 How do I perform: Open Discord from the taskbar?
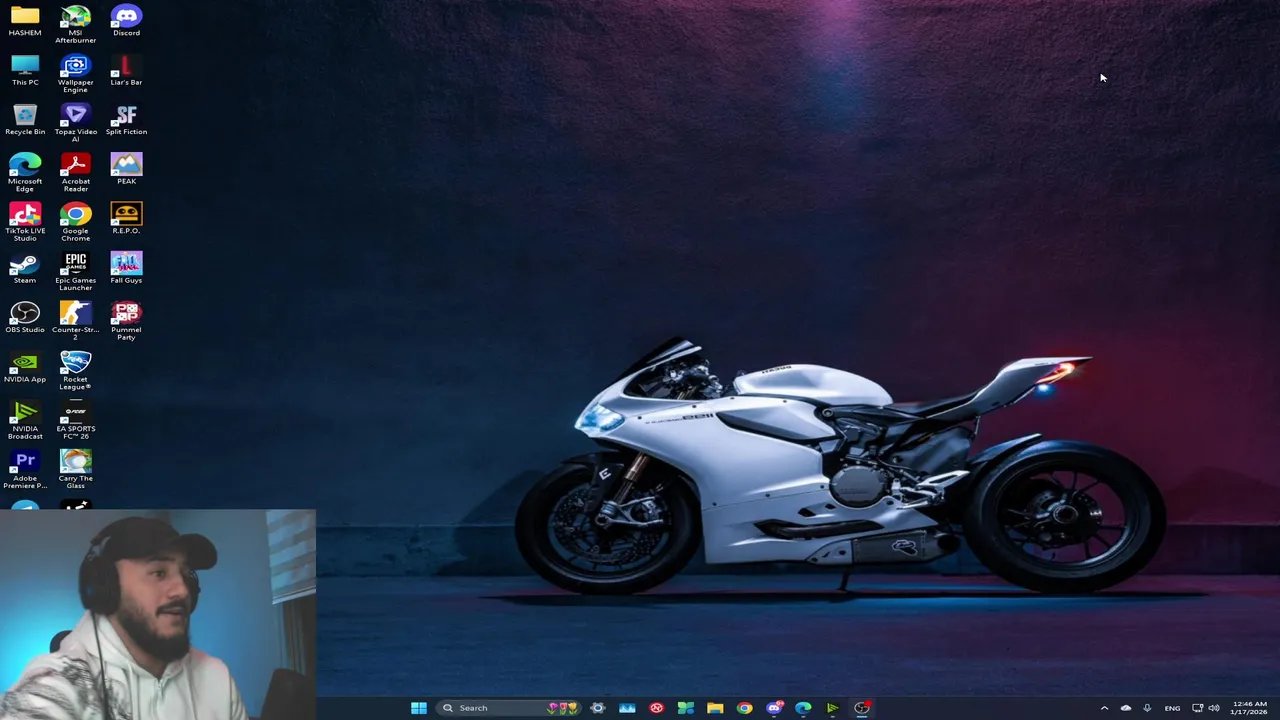(774, 708)
